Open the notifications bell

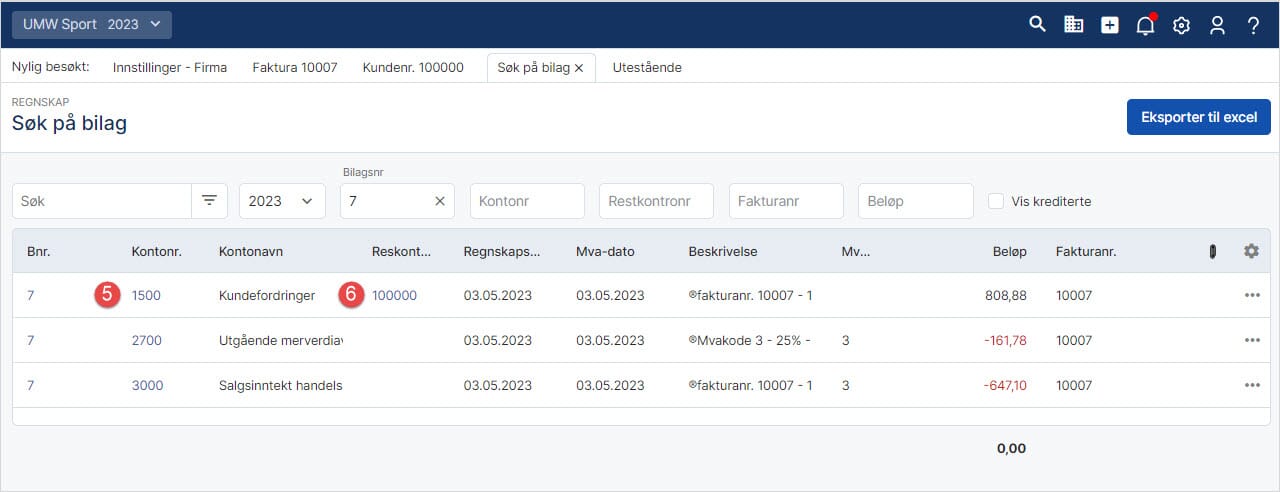(x=1145, y=26)
